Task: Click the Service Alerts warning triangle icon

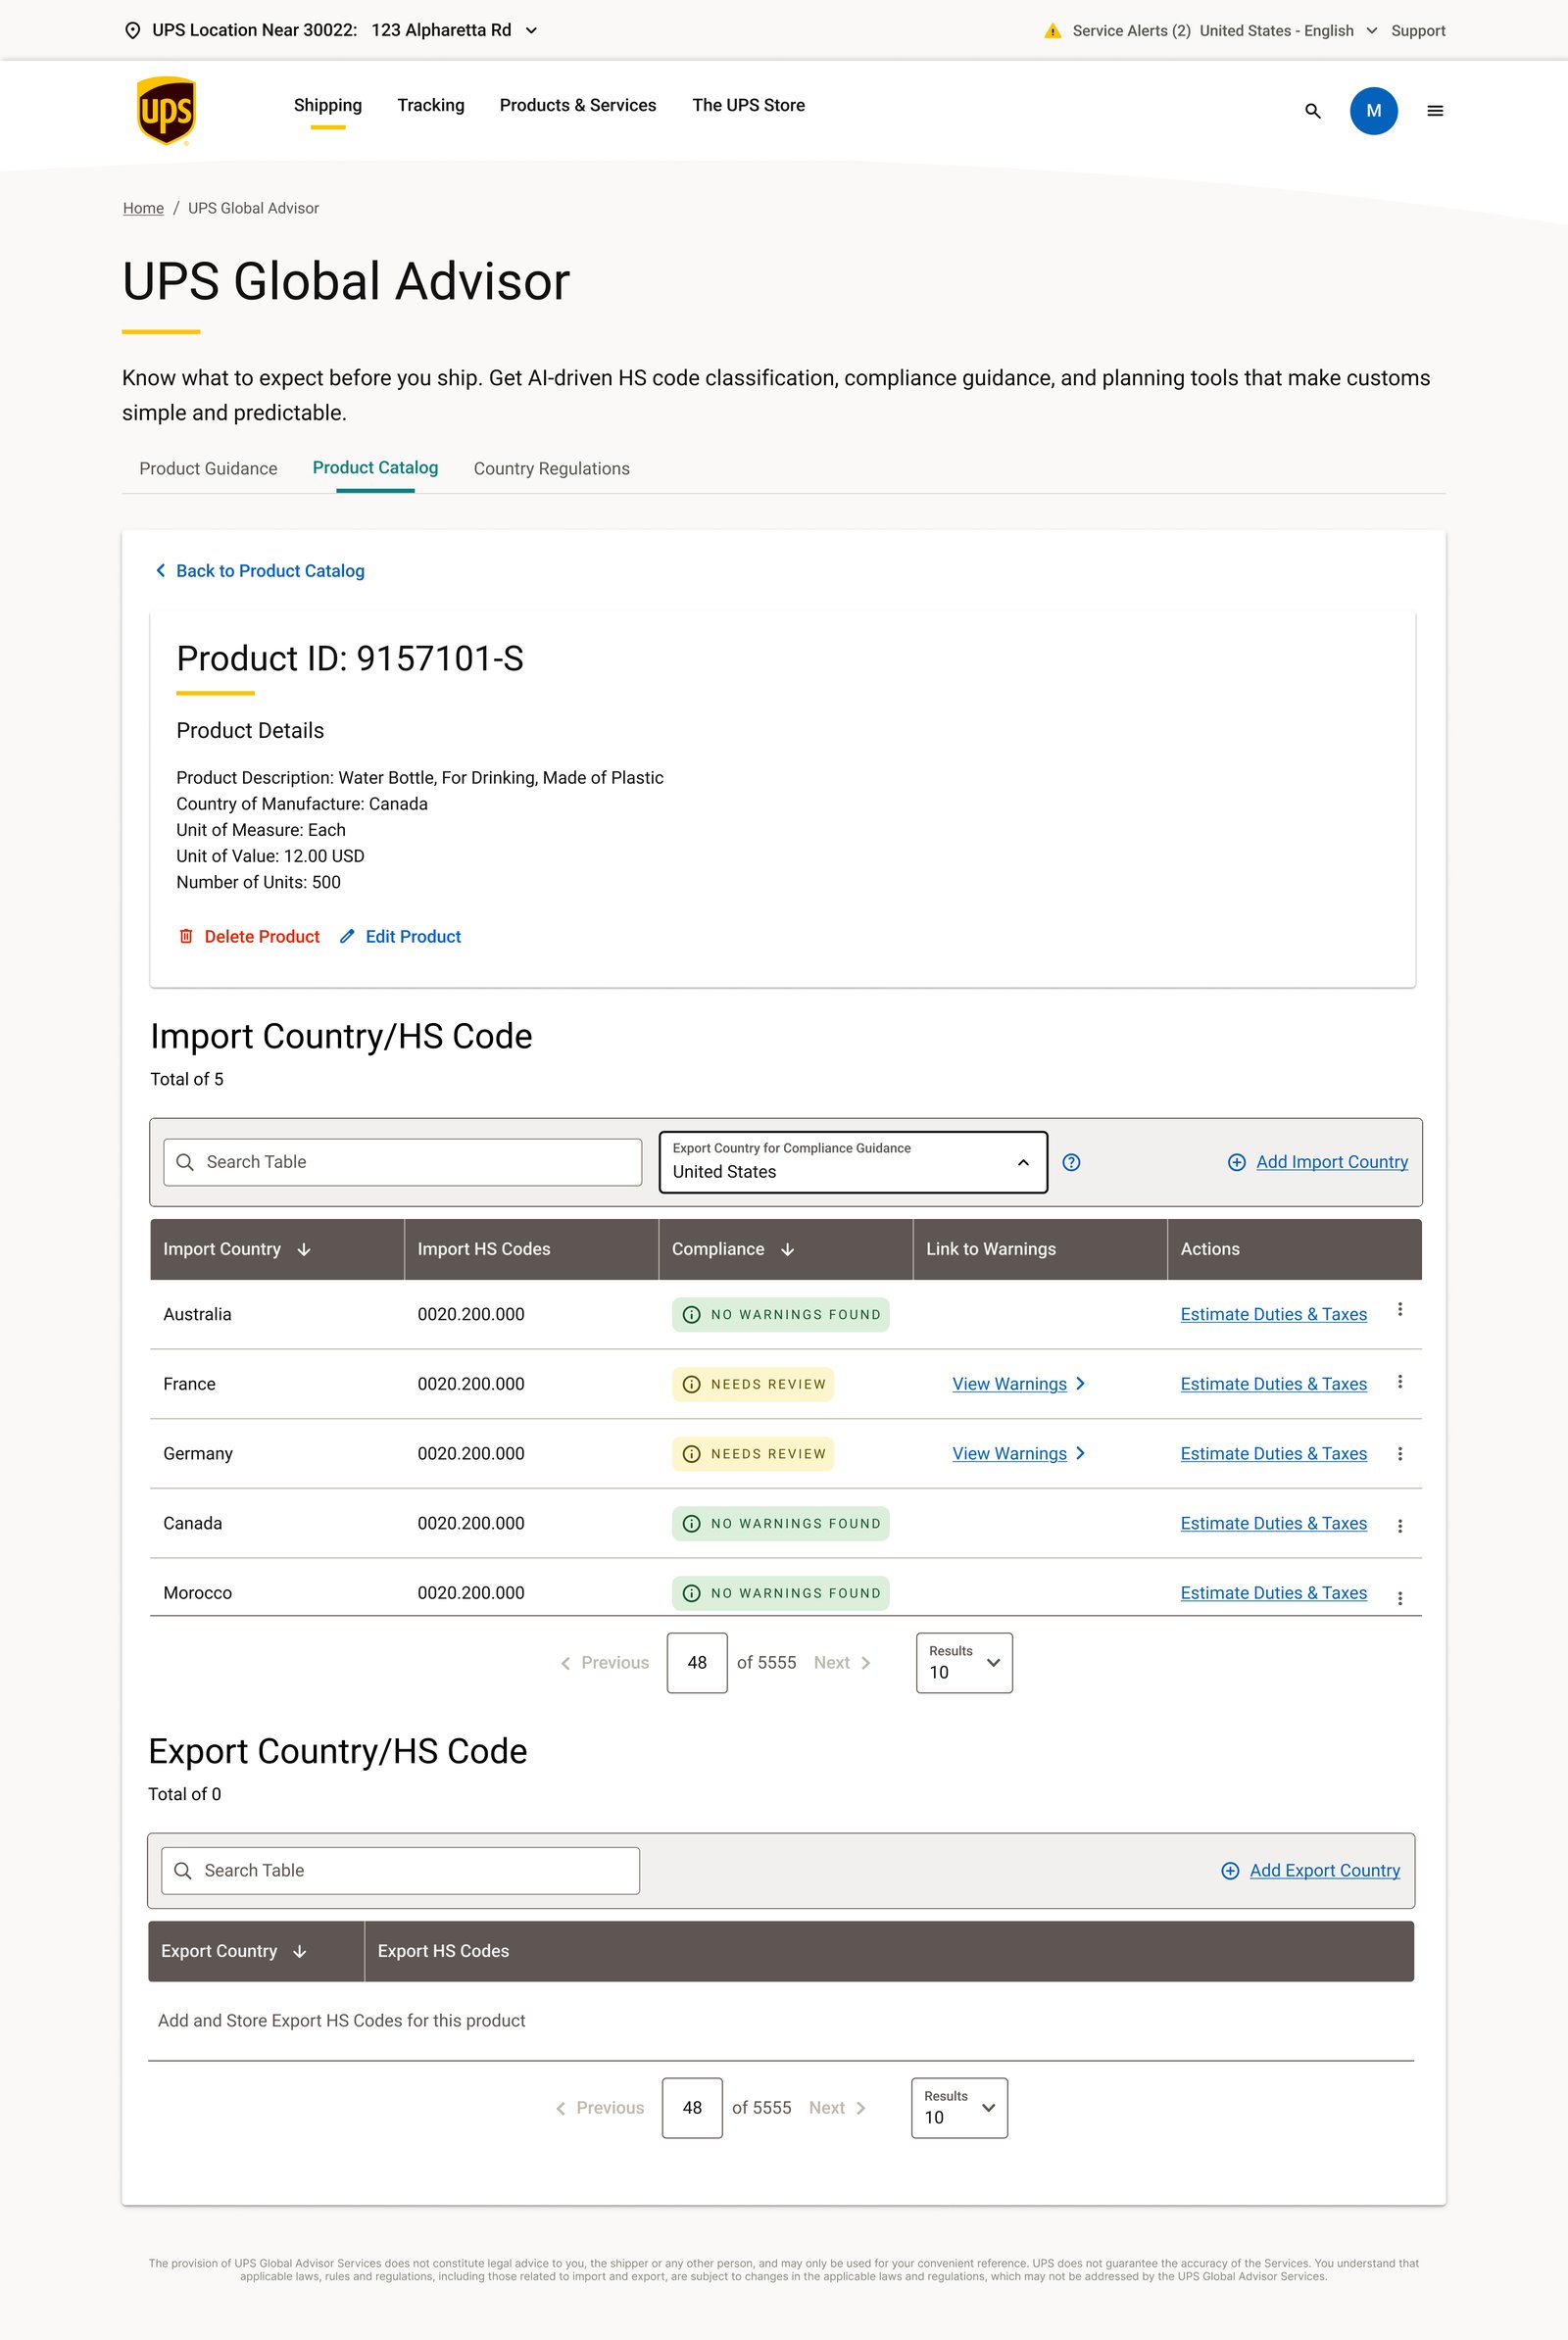Action: coord(1052,31)
